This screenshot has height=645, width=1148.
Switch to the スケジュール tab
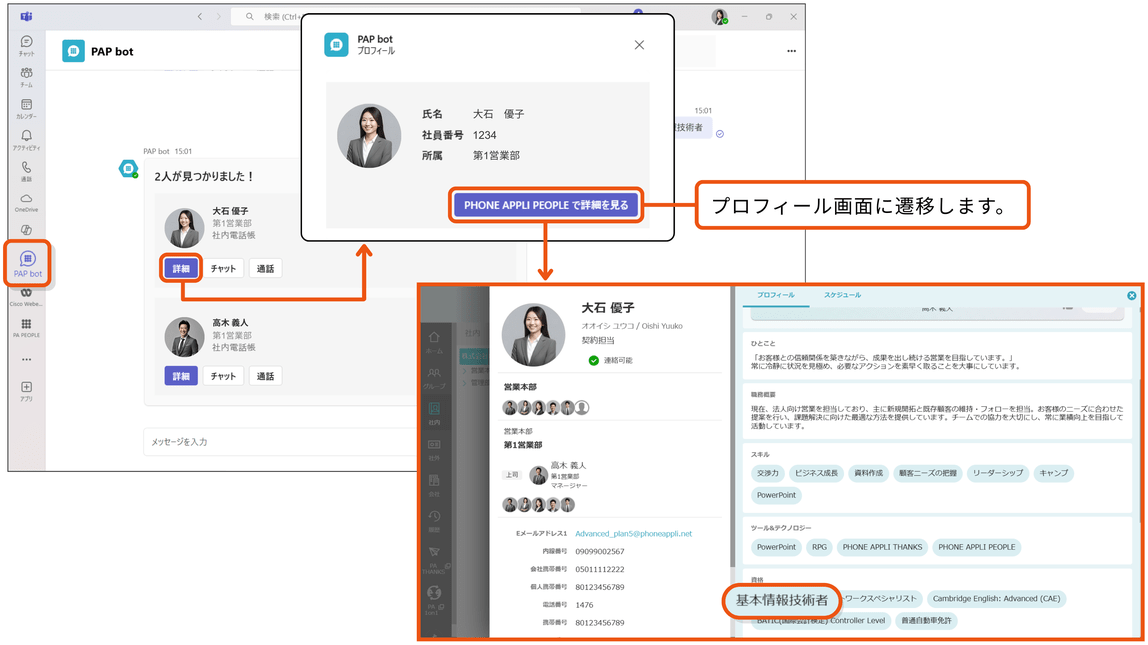[x=842, y=295]
